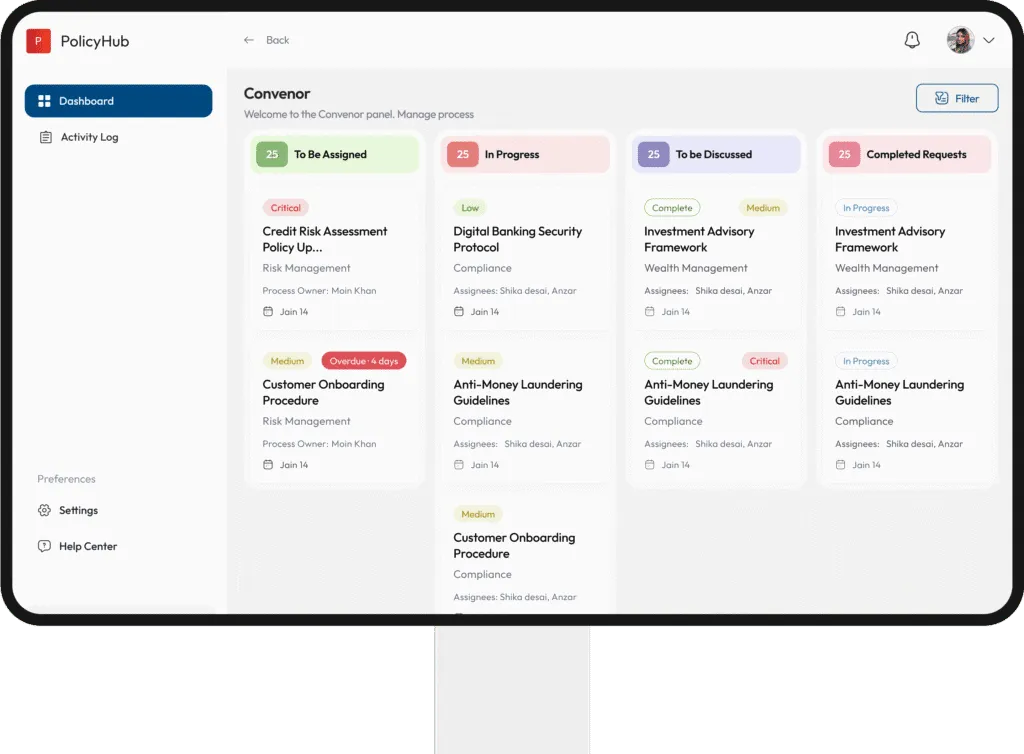Viewport: 1024px width, 754px height.
Task: Open Settings gear in Preferences
Action: 44,510
